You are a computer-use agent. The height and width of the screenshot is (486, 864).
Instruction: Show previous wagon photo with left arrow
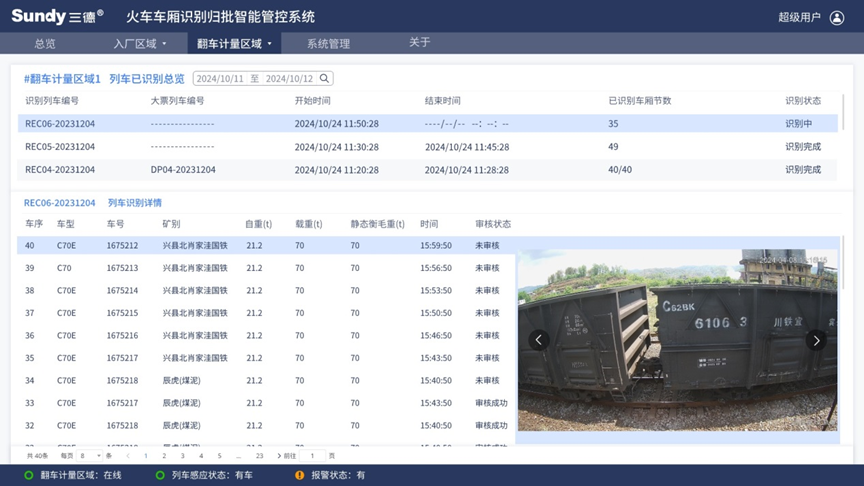[538, 340]
